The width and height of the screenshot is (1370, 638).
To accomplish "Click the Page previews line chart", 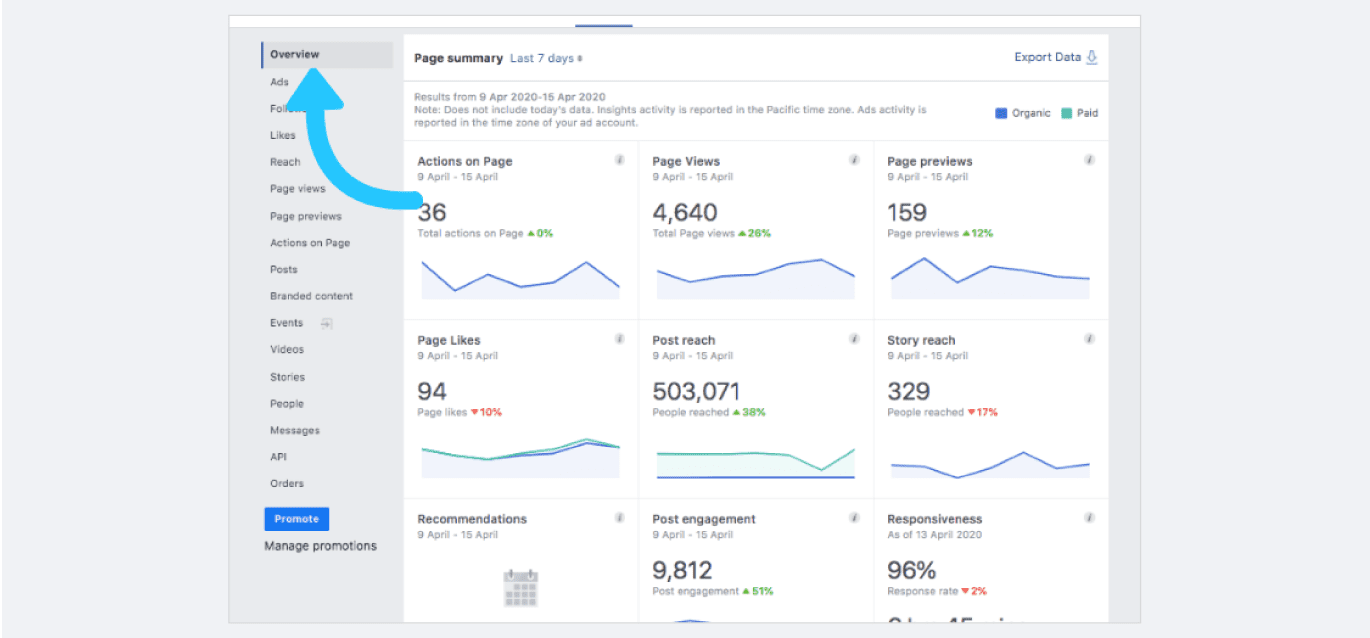I will (991, 279).
